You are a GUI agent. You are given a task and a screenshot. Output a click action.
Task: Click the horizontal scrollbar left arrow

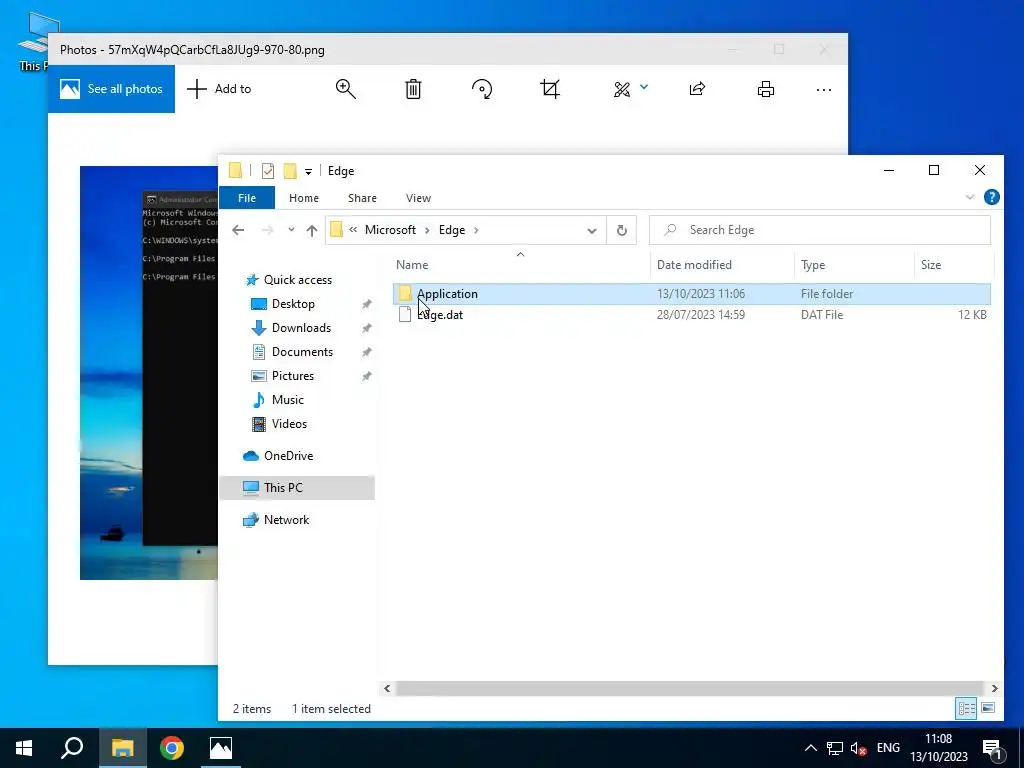pos(387,688)
